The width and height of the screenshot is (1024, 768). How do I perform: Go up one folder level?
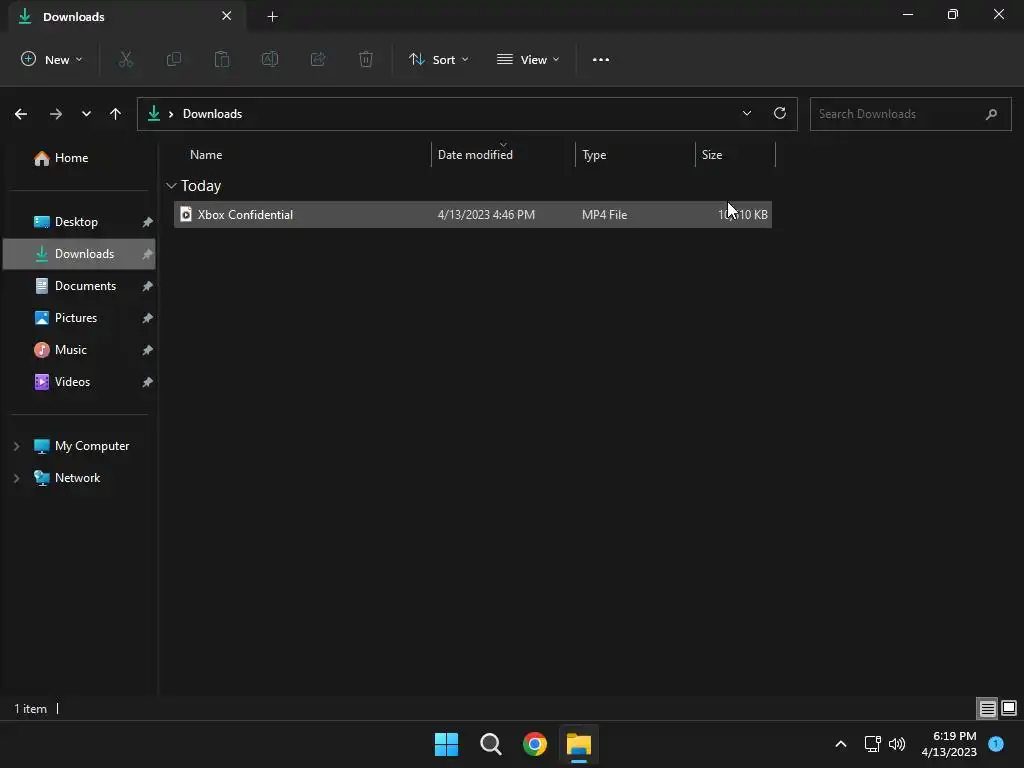(x=116, y=114)
